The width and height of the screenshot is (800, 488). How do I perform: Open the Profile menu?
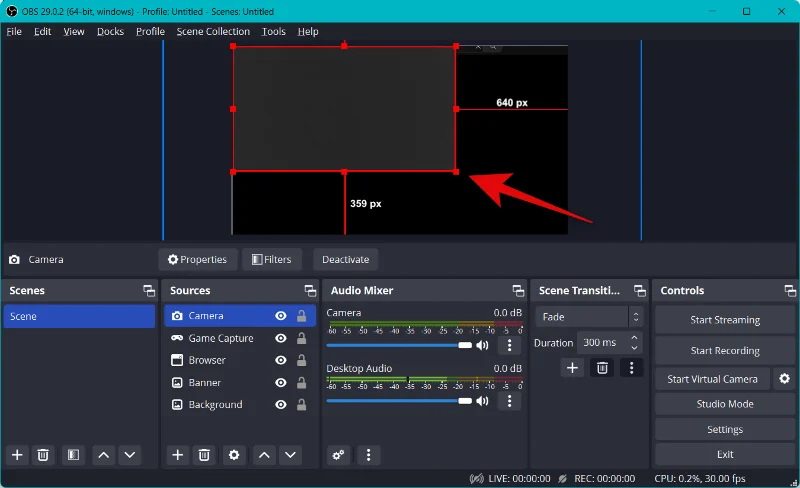point(150,32)
